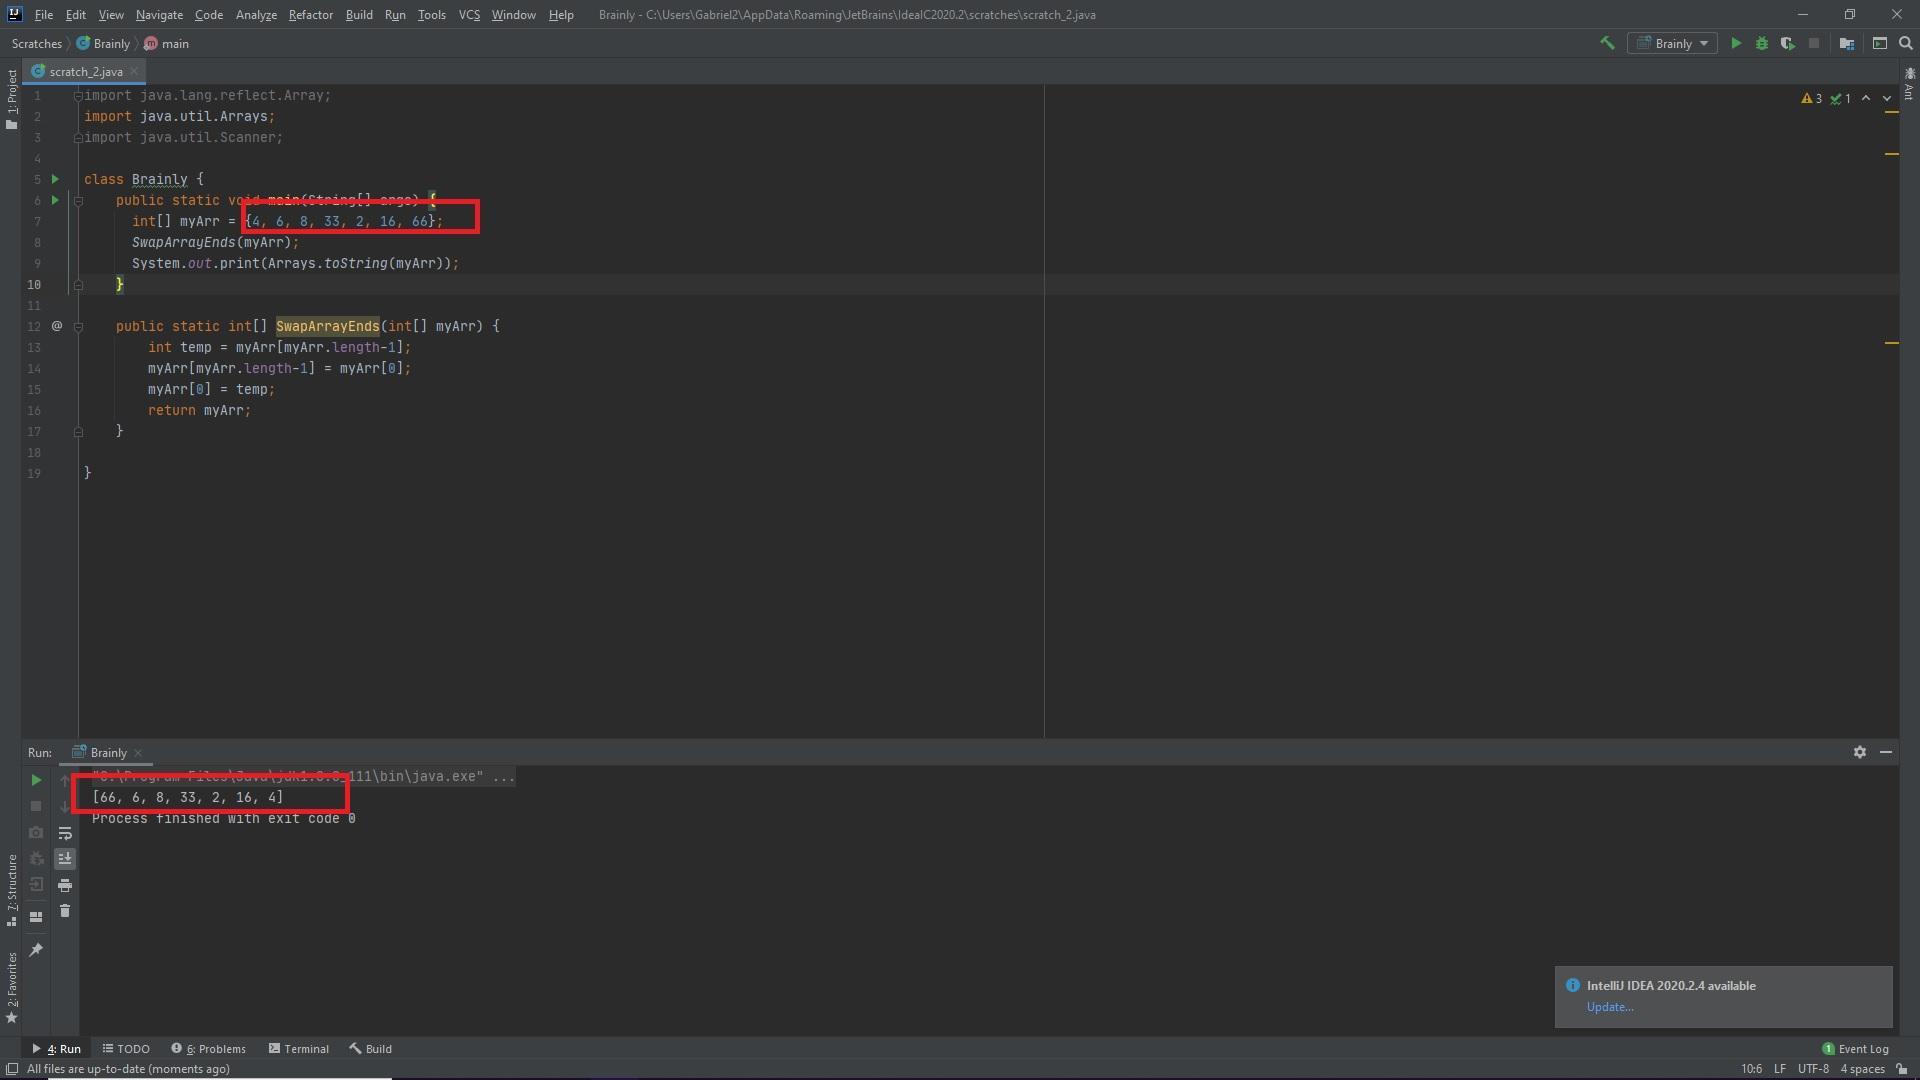Open the Event Log button

point(1855,1049)
